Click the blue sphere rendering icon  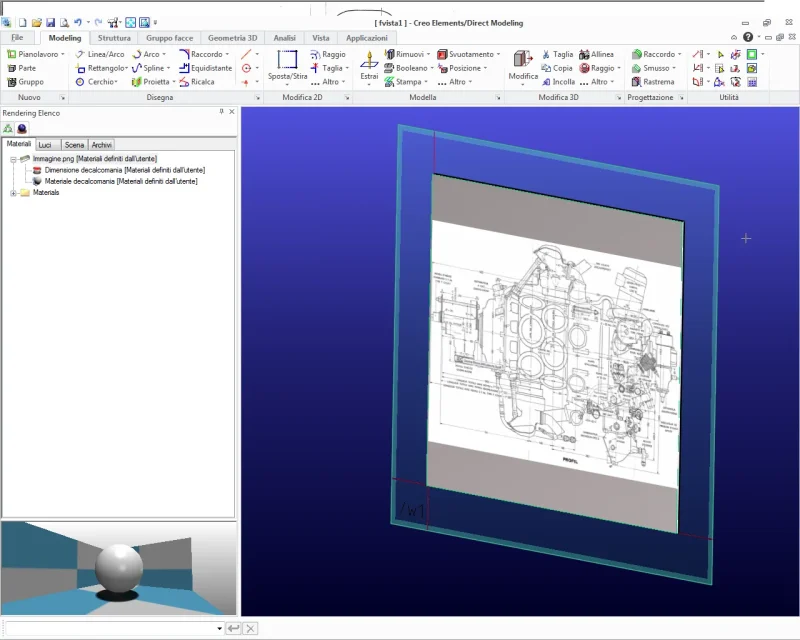pyautogui.click(x=22, y=129)
